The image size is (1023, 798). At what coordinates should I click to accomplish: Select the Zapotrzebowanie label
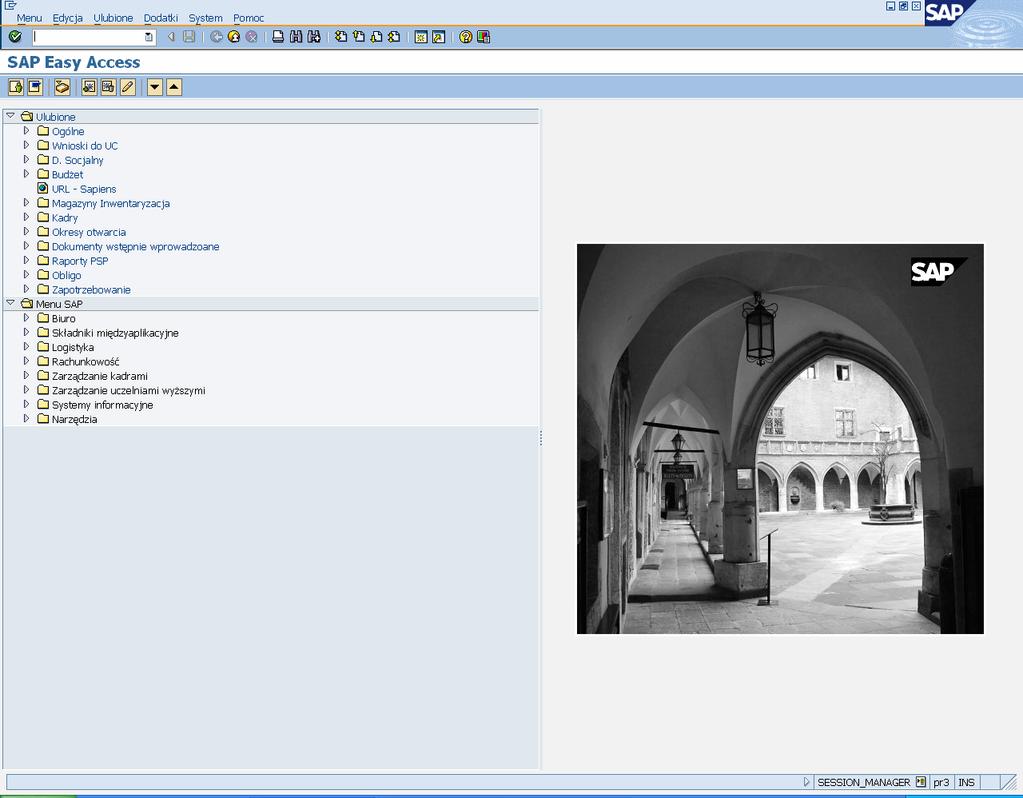[x=91, y=290]
